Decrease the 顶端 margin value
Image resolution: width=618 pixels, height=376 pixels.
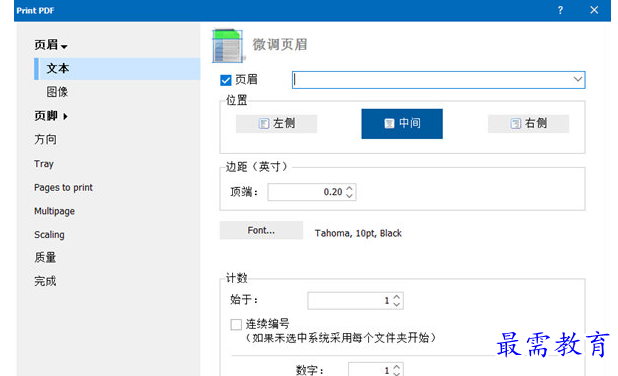[x=349, y=195]
